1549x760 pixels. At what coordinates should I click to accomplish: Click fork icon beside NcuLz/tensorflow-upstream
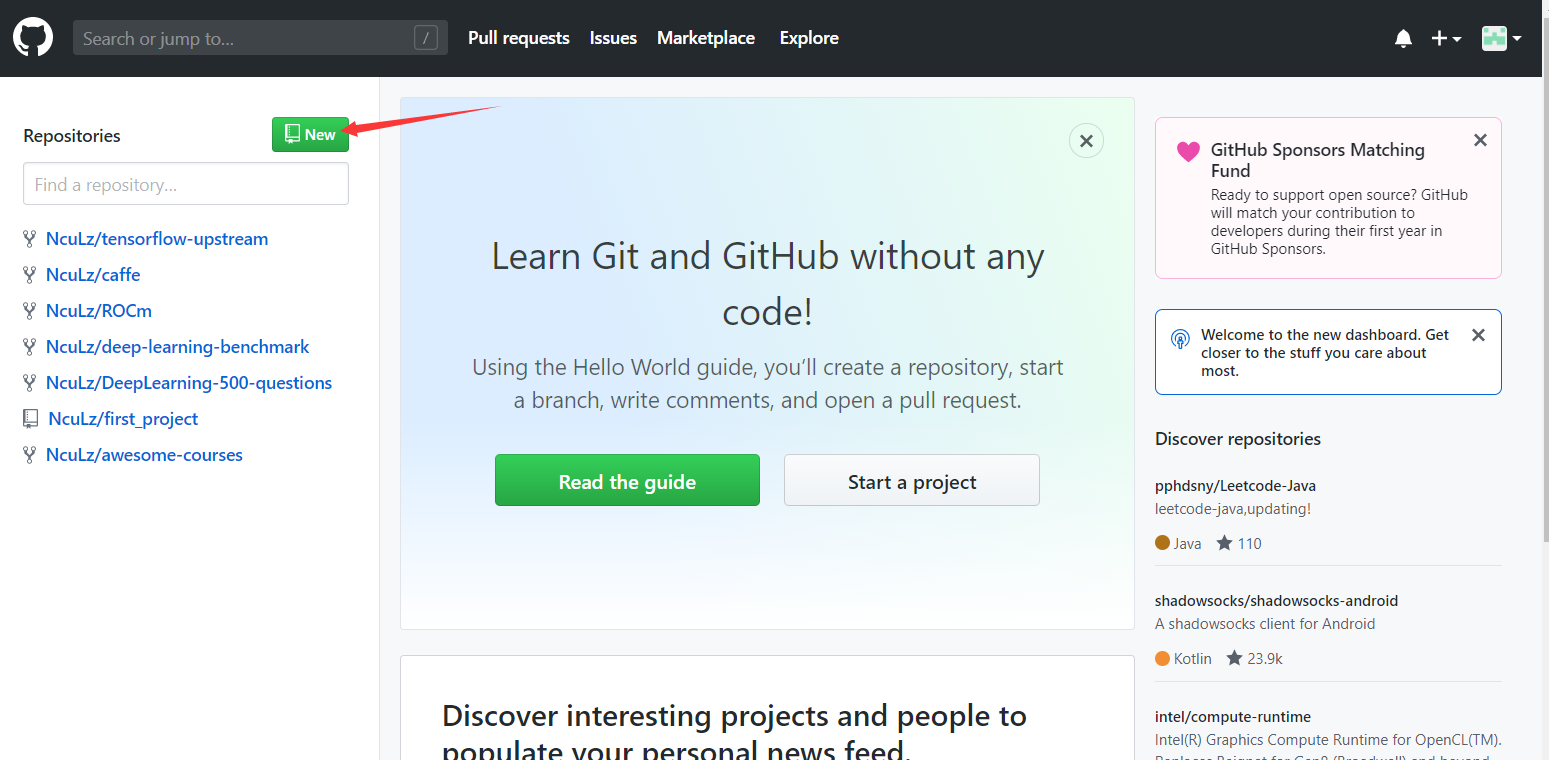coord(30,239)
